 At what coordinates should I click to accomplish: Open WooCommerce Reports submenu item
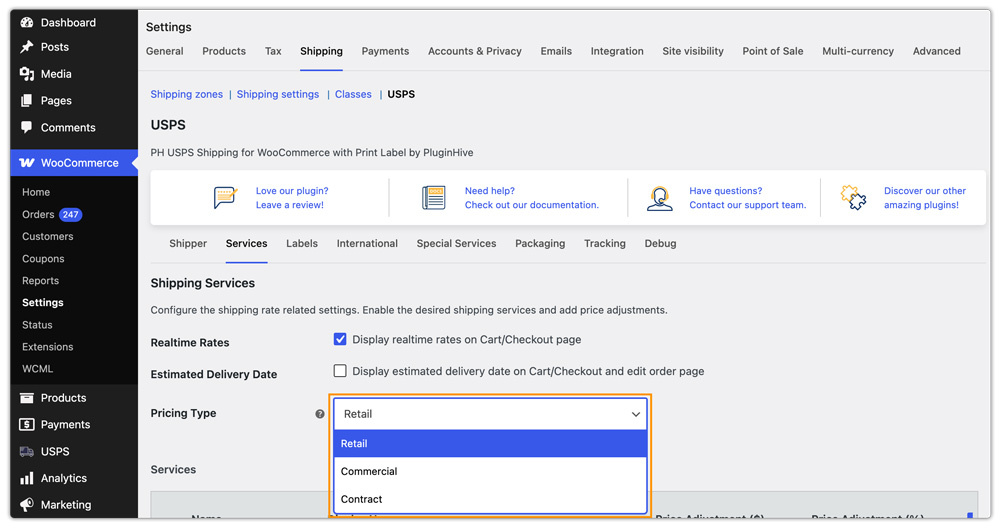point(41,281)
